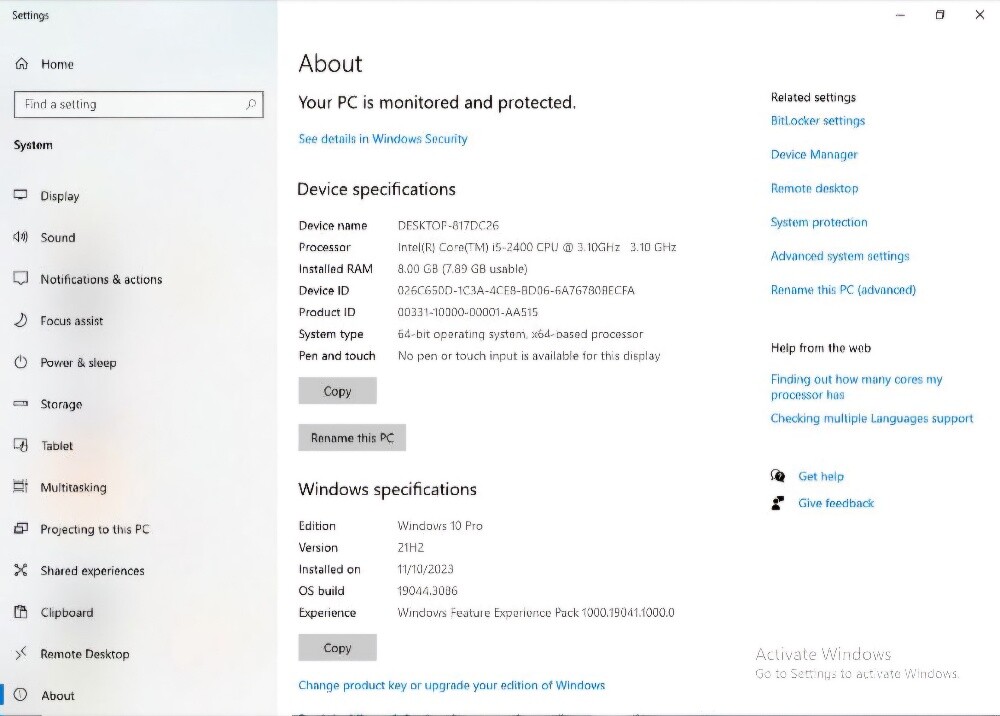
Task: Open the Get help icon
Action: (777, 476)
